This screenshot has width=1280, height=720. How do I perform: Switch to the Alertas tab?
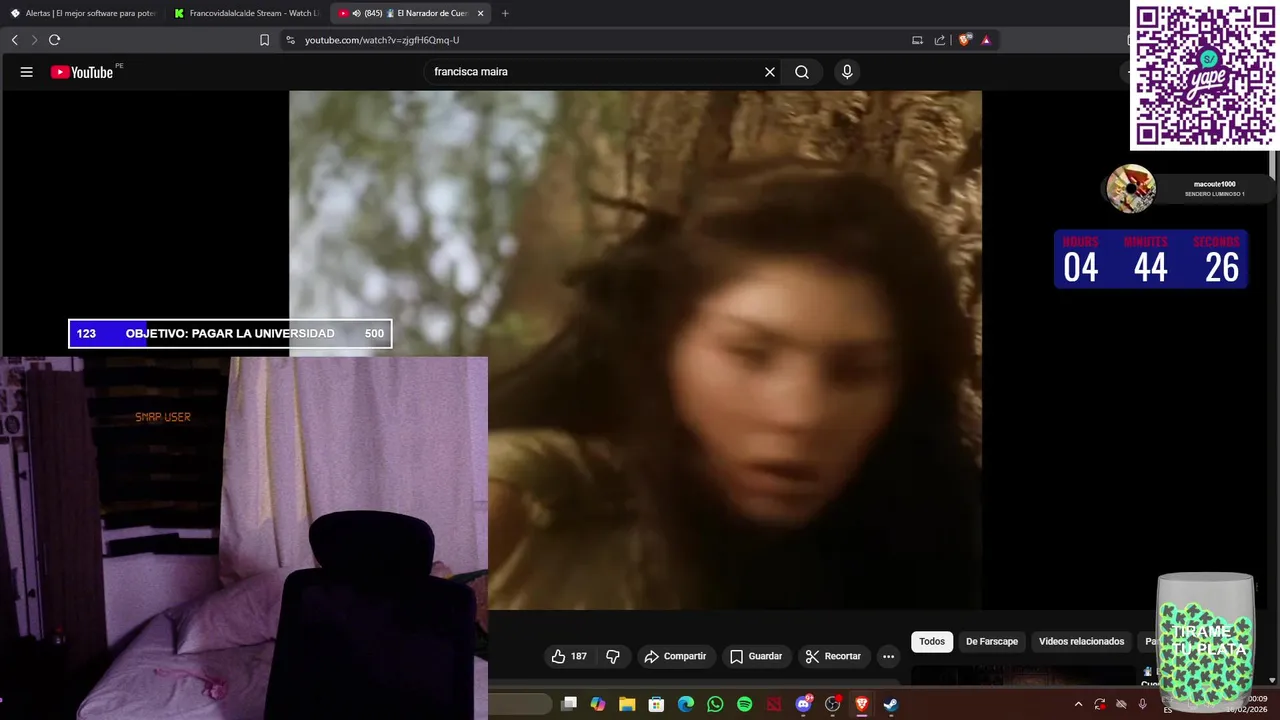coord(83,13)
